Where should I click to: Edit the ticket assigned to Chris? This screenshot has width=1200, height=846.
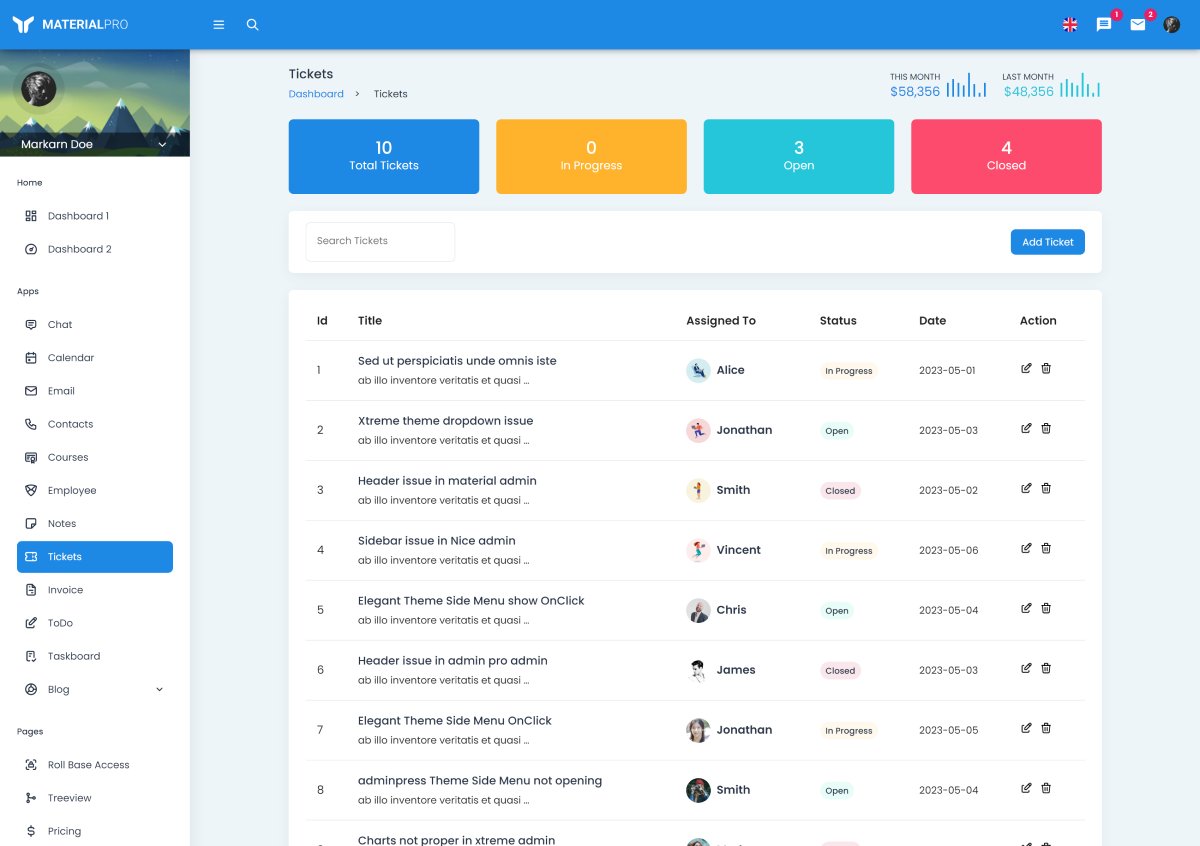(x=1026, y=609)
